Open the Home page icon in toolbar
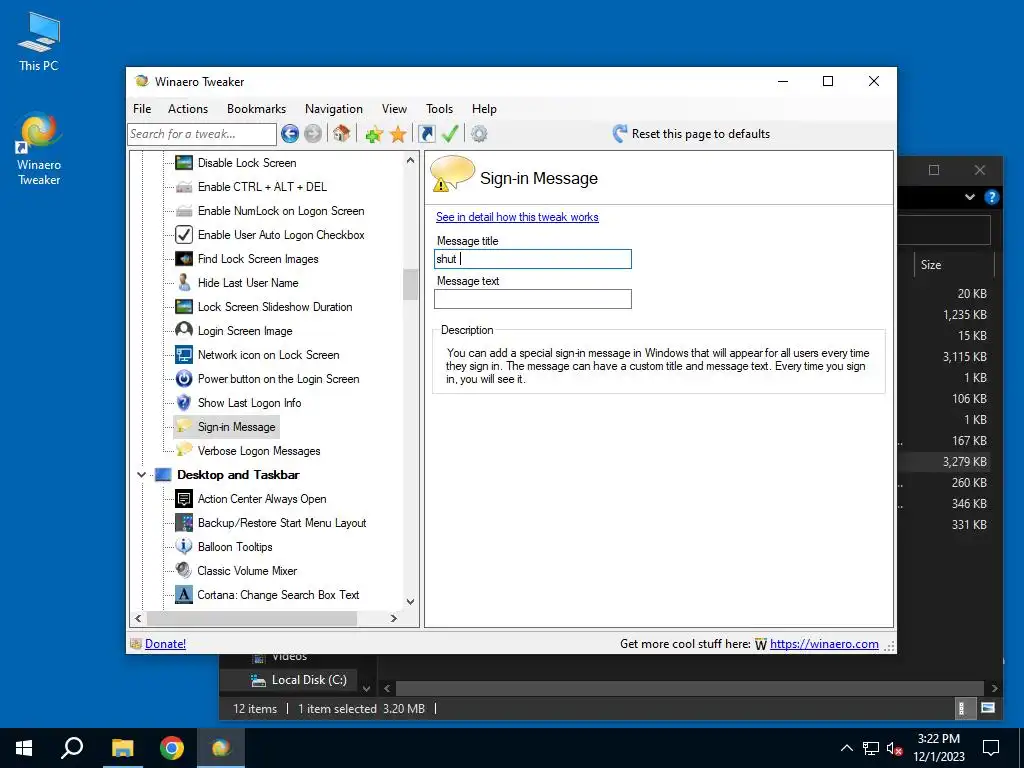 (x=342, y=134)
